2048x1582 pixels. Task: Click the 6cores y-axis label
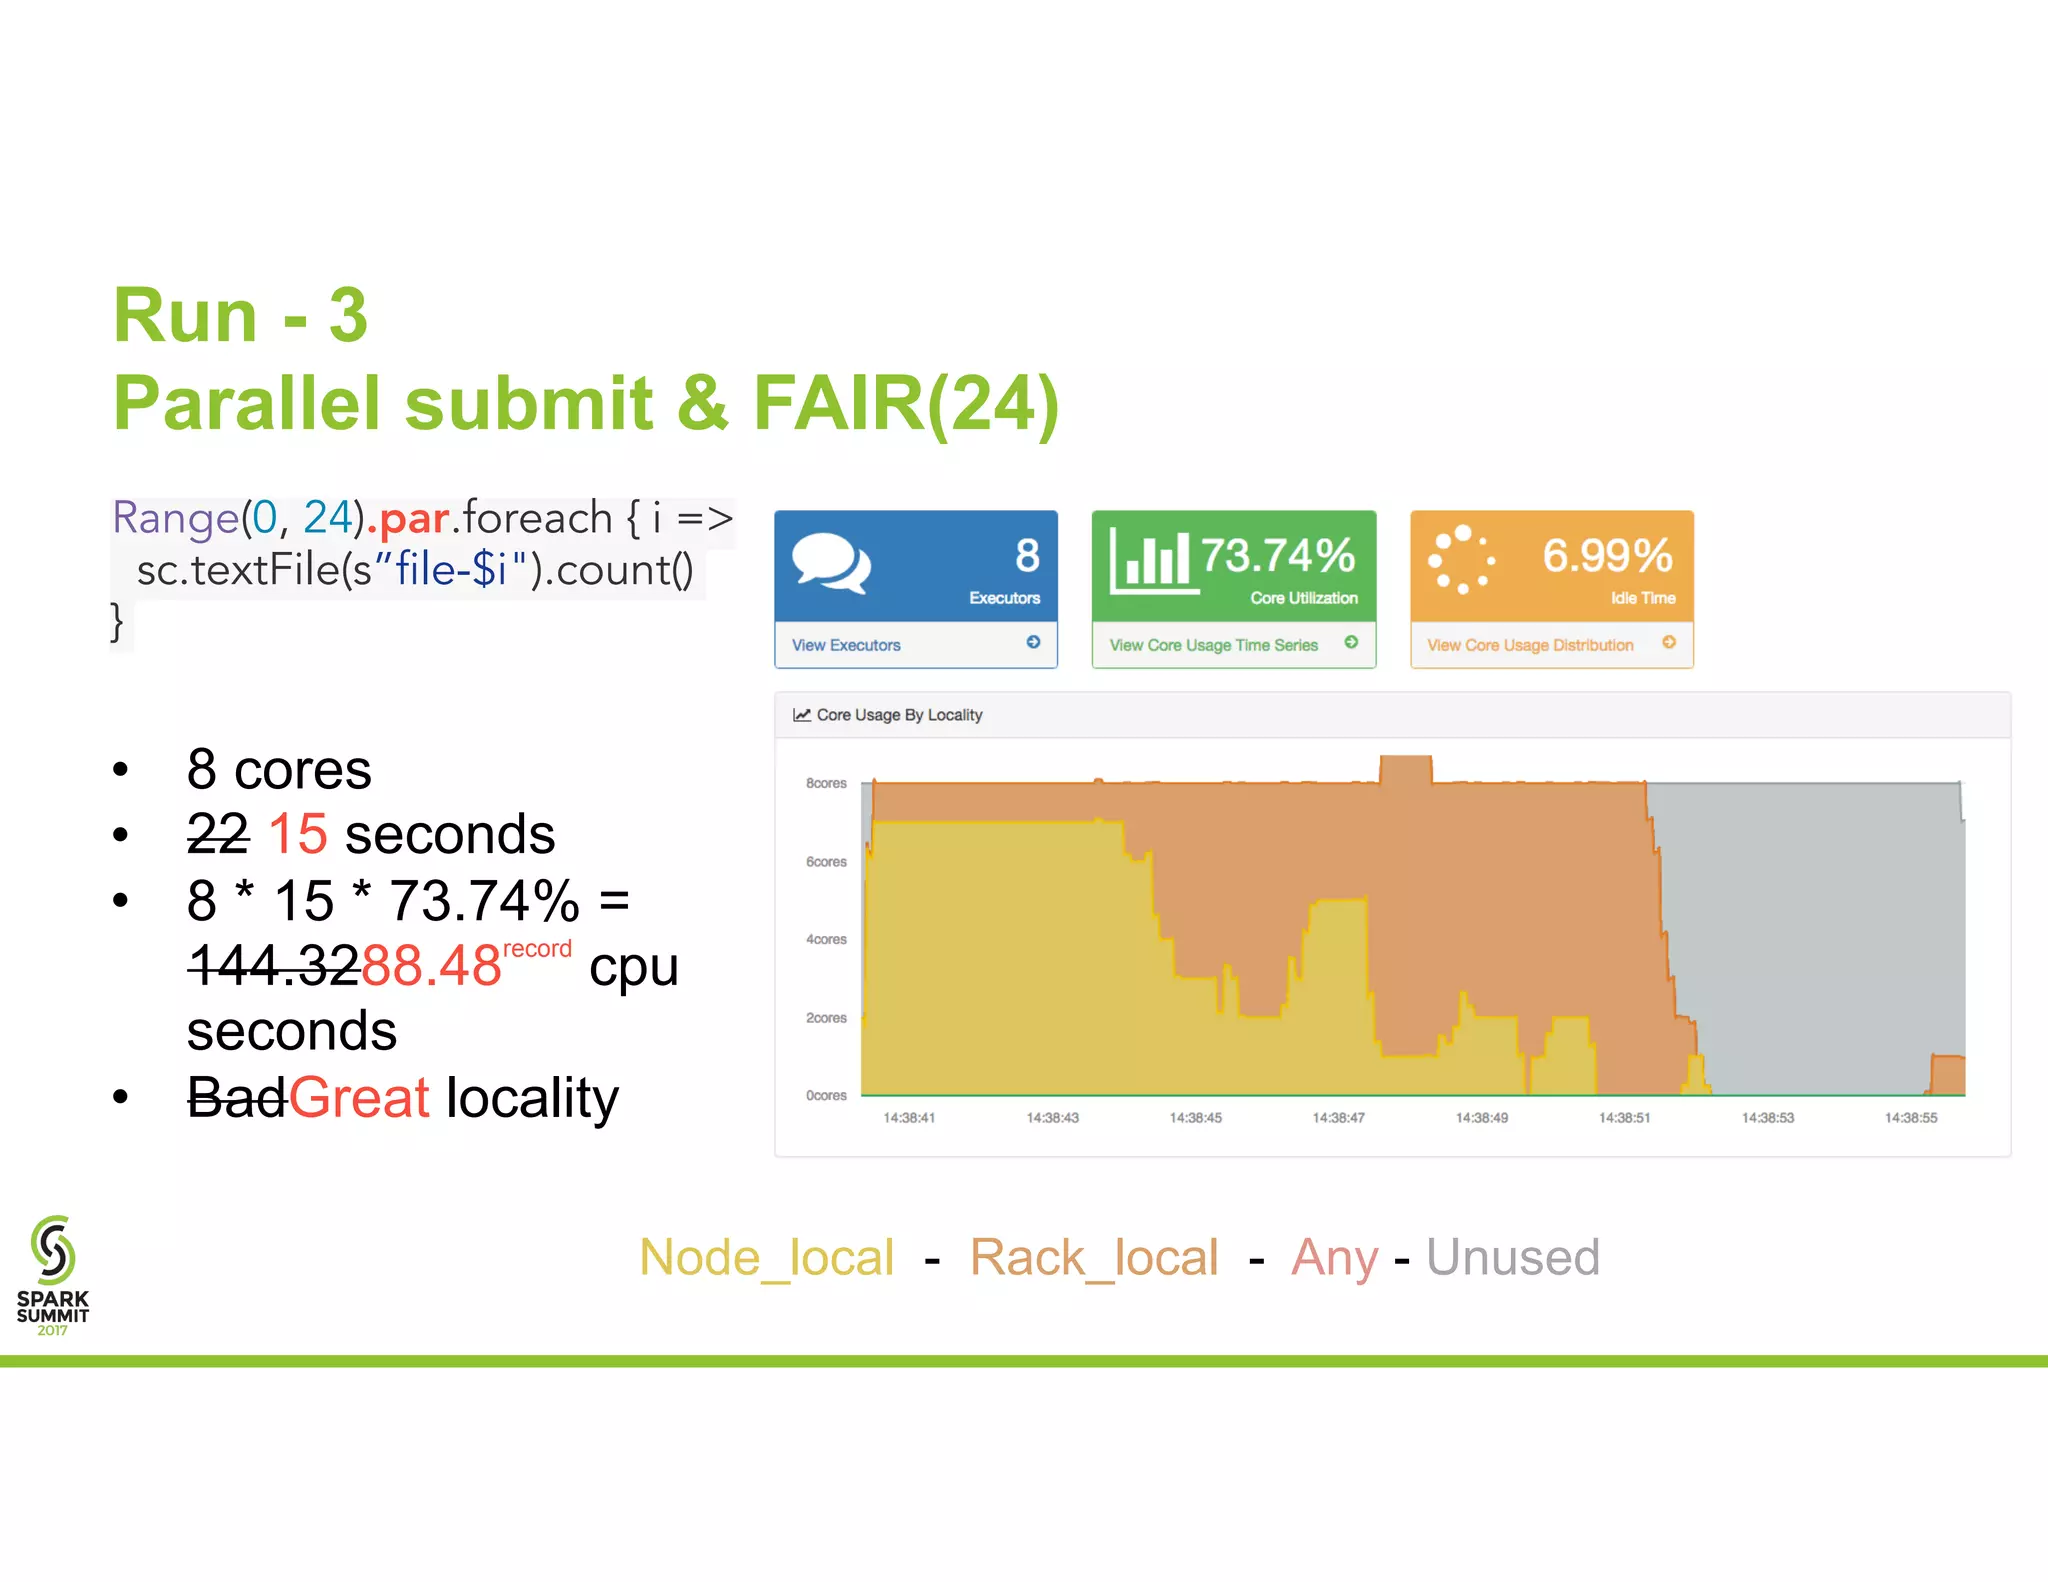(826, 861)
